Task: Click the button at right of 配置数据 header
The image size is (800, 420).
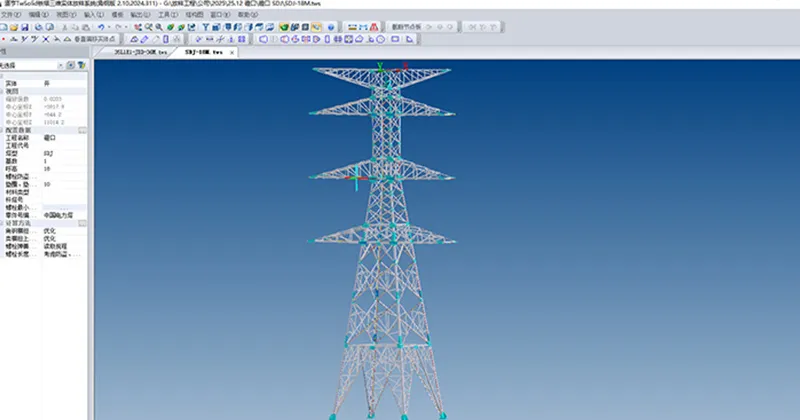Action: pyautogui.click(x=82, y=130)
